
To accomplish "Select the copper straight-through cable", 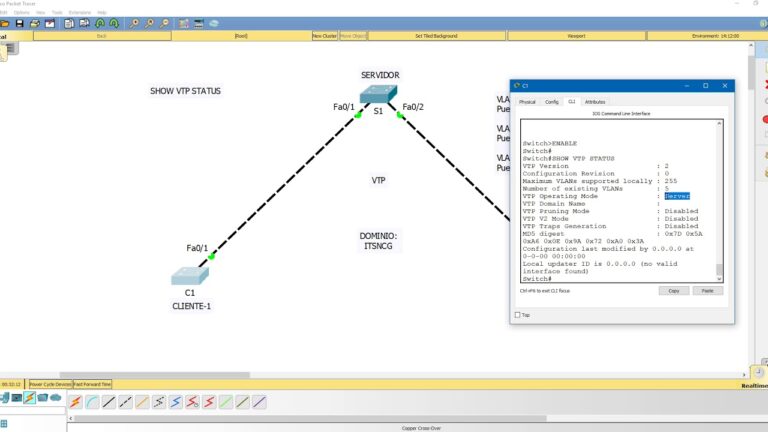I will [109, 402].
